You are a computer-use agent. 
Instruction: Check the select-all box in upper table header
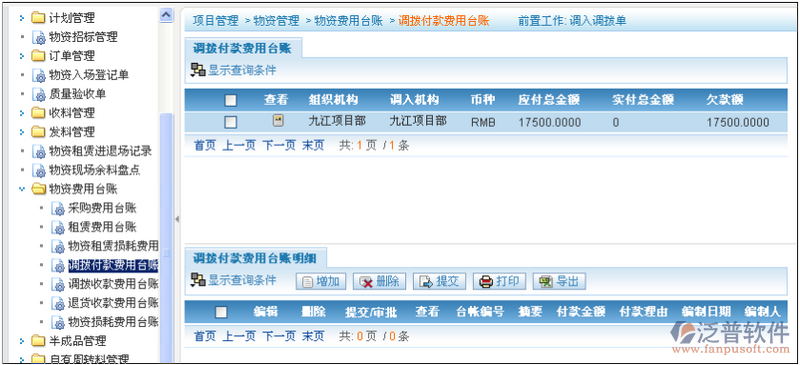[231, 100]
